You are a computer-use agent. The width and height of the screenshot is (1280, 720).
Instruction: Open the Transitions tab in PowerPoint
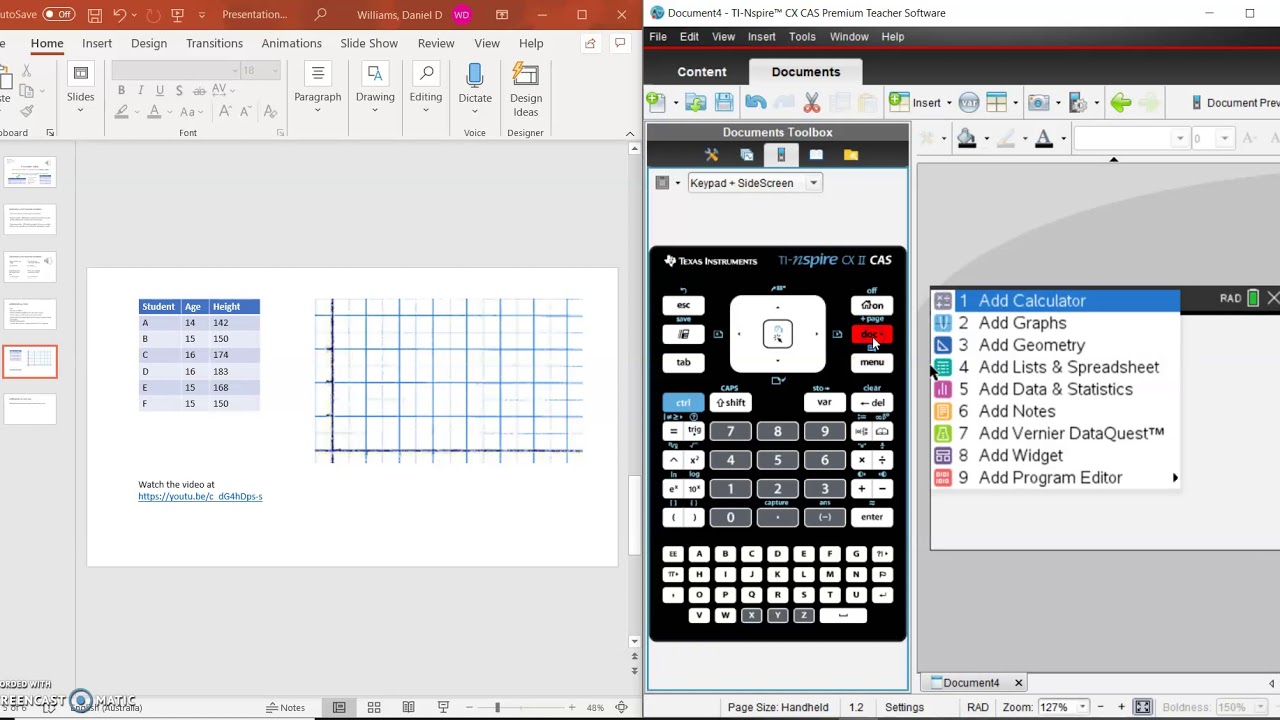[x=214, y=44]
